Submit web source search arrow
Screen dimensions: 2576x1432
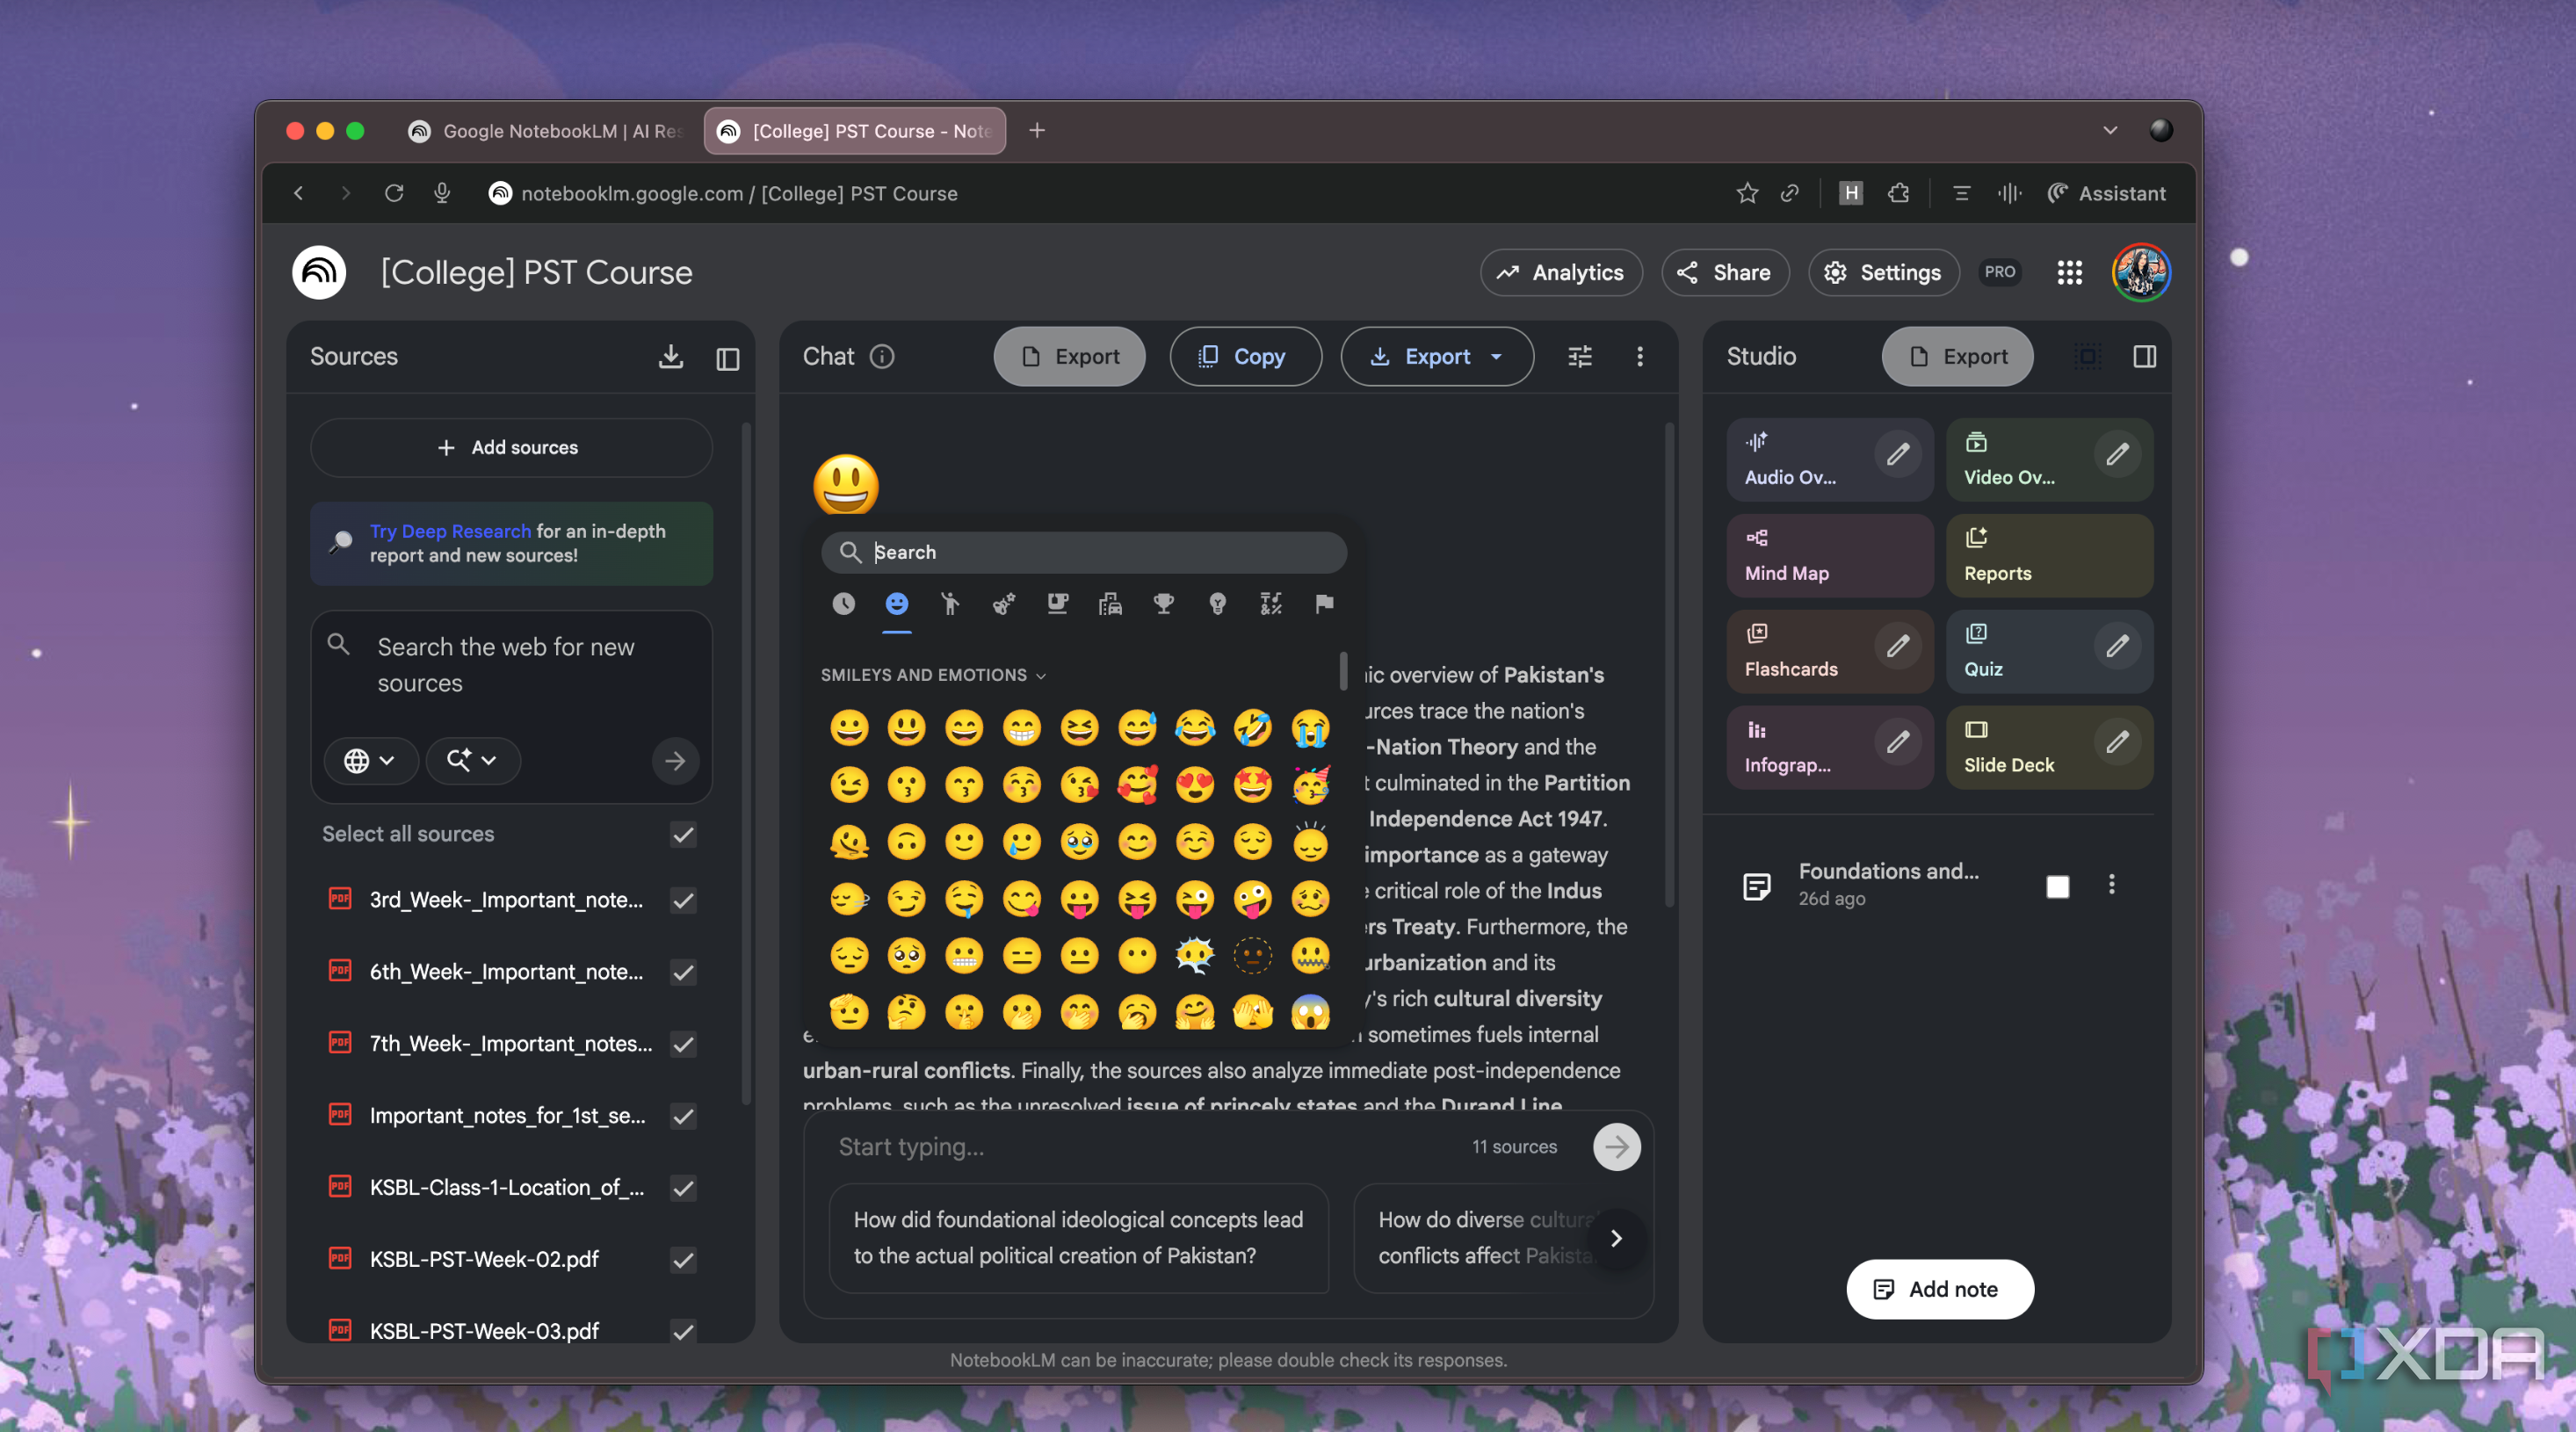[676, 761]
